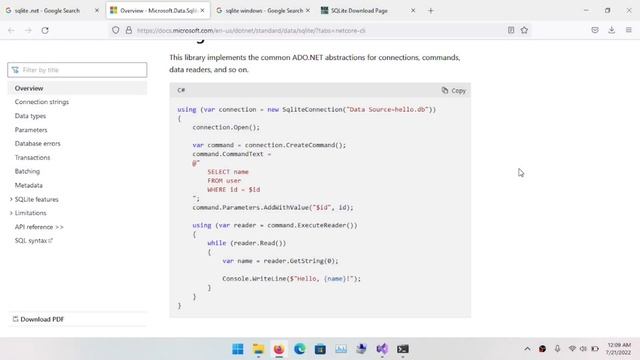The height and width of the screenshot is (360, 640).
Task: Open Connection strings article
Action: click(42, 102)
